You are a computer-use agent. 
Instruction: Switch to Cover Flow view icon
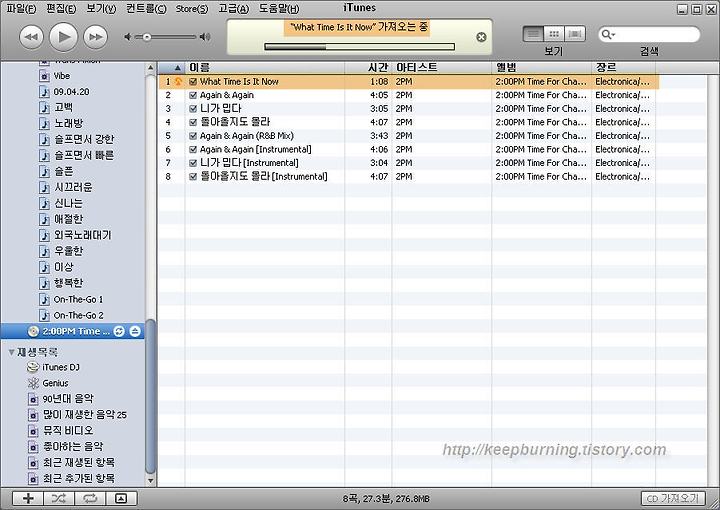pos(575,34)
